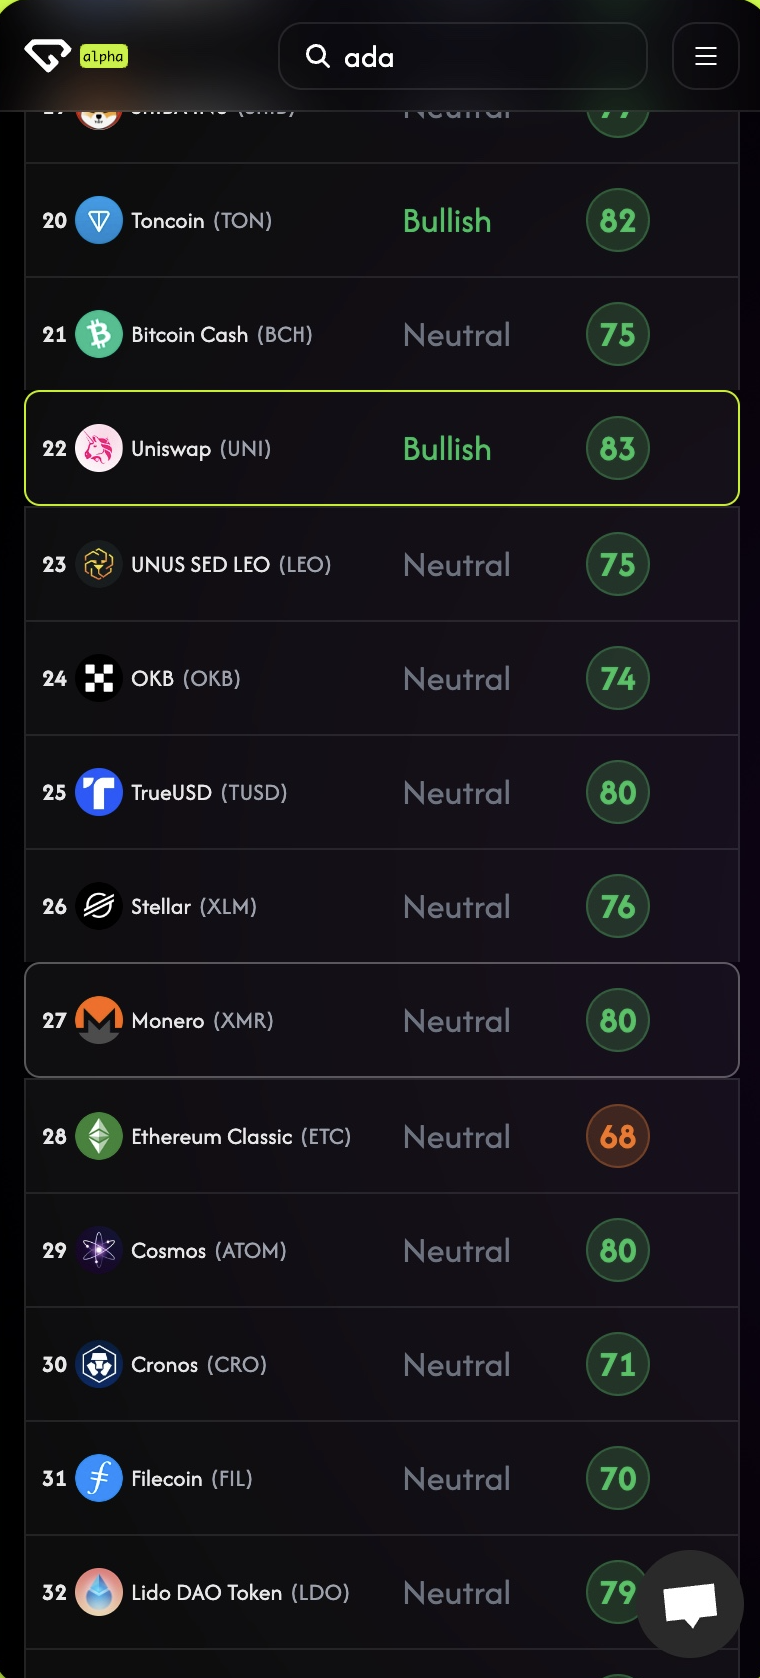Click the Monero logo icon
The height and width of the screenshot is (1678, 760).
(x=99, y=1021)
